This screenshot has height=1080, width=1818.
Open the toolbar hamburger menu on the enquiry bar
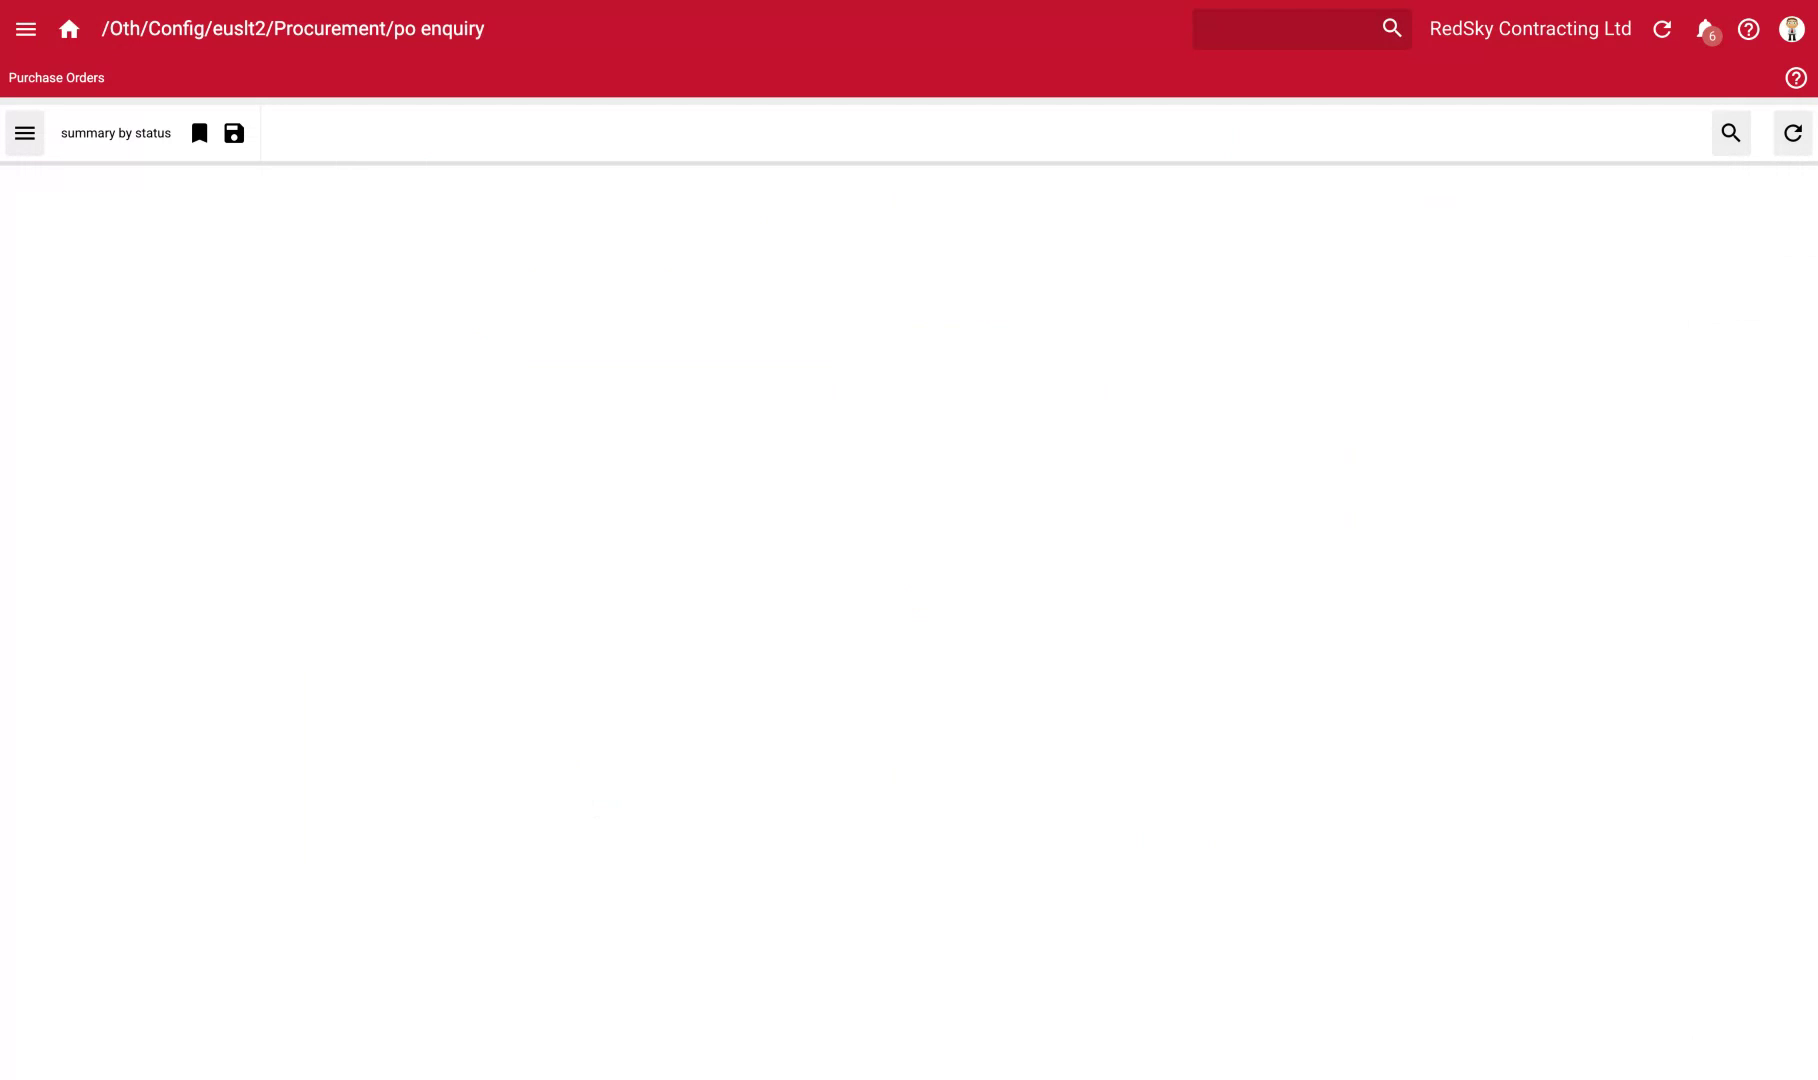(24, 132)
